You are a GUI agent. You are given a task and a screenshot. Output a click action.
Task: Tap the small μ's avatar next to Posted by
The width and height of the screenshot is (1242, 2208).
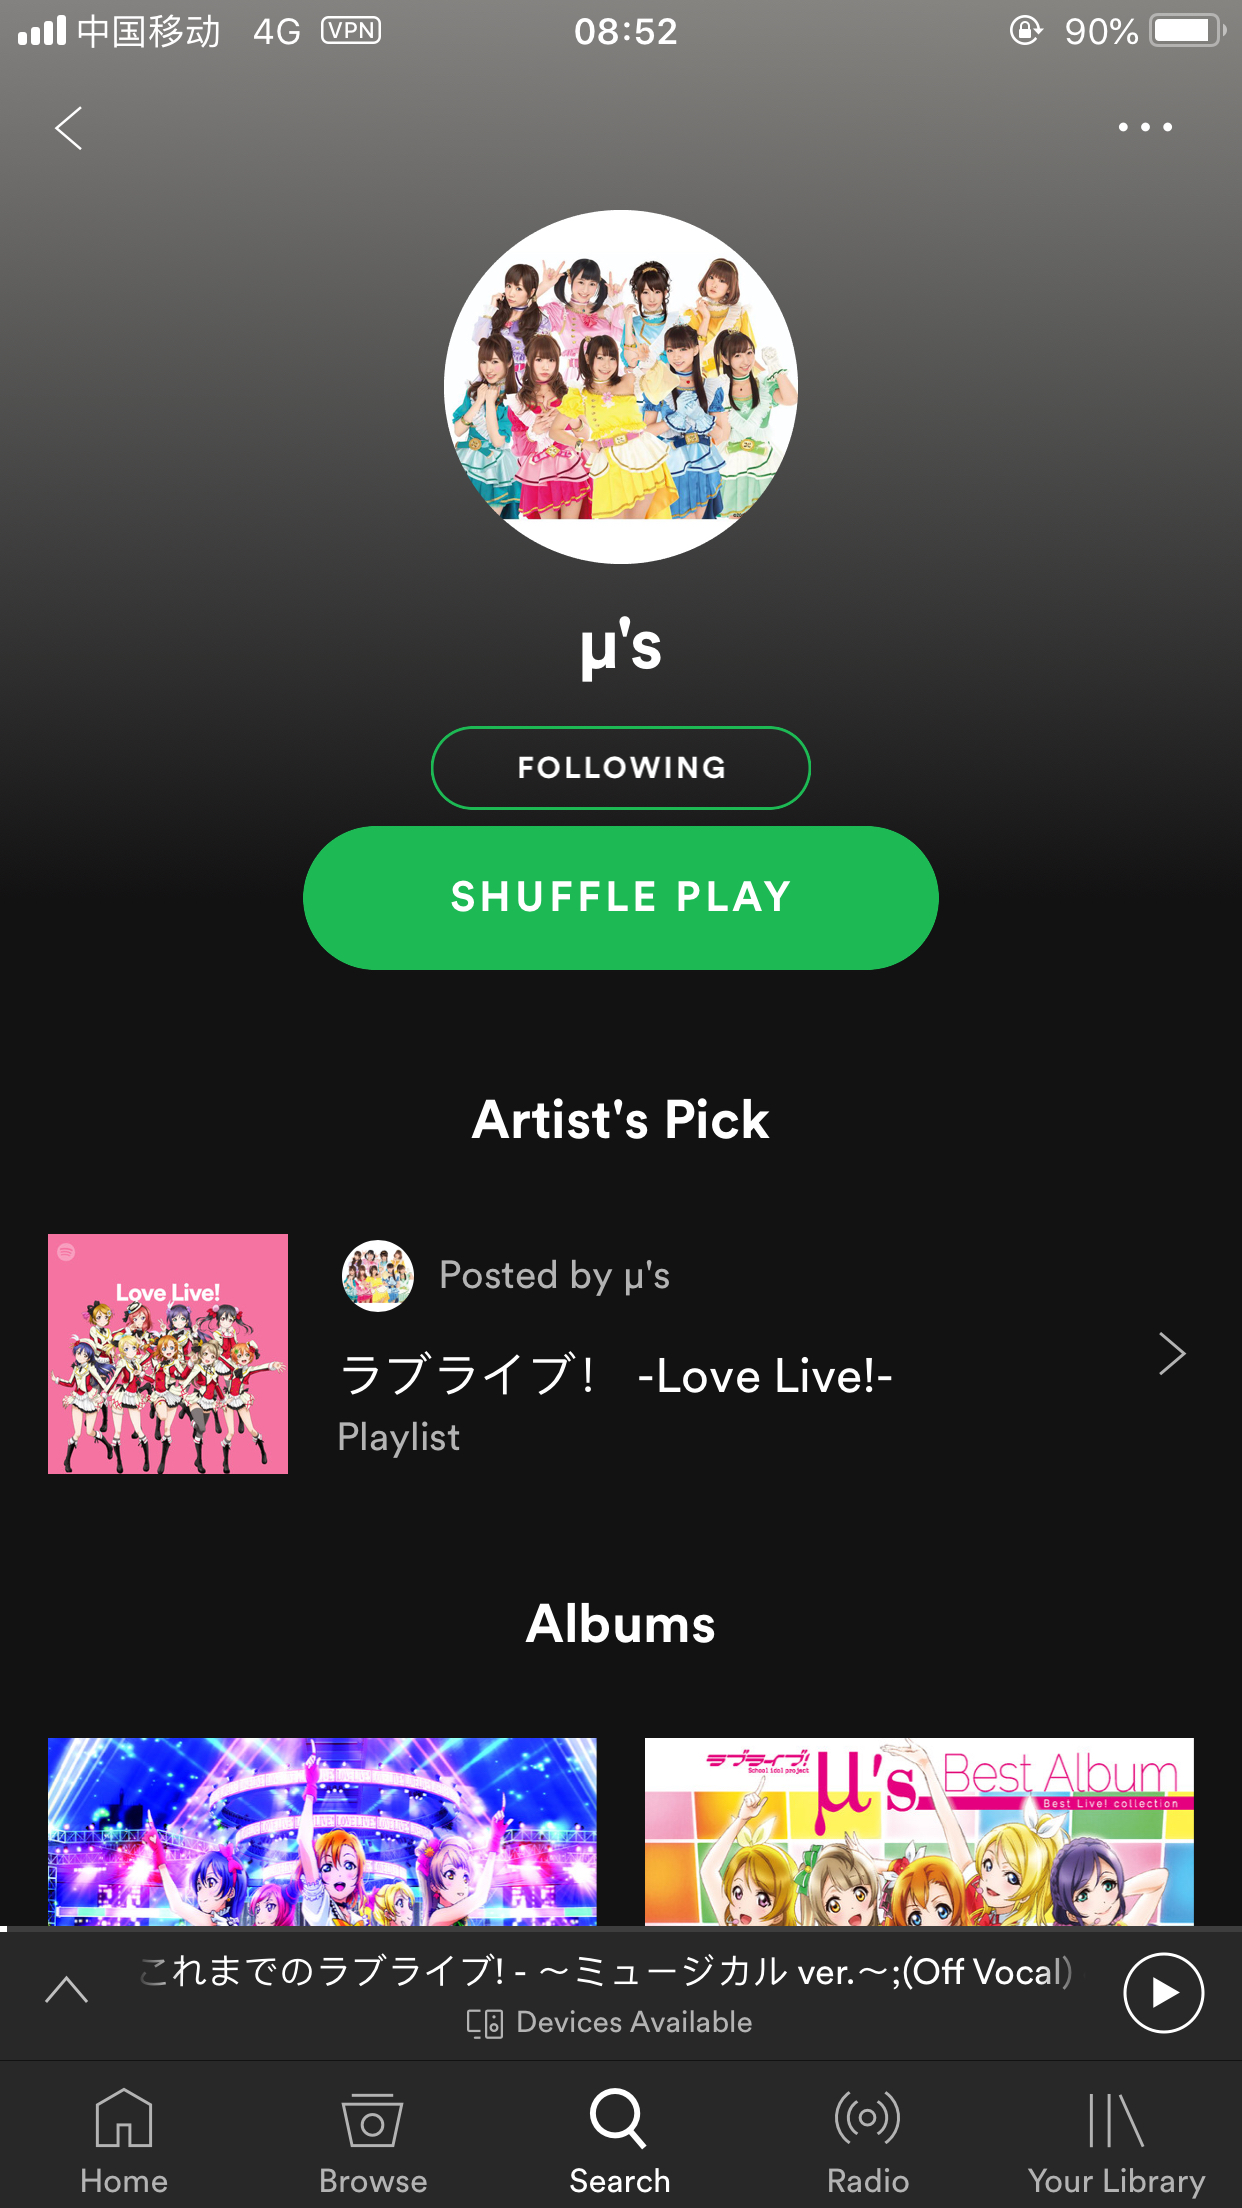pyautogui.click(x=378, y=1276)
